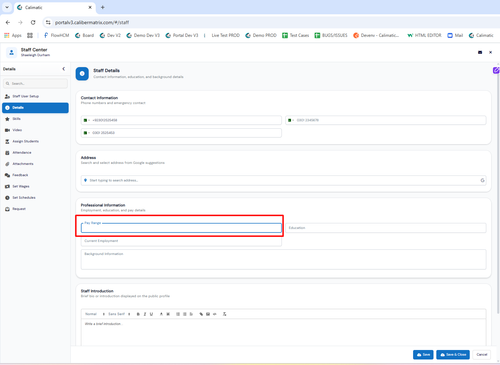500x365 pixels.
Task: Click the Google icon in address field
Action: [x=482, y=180]
